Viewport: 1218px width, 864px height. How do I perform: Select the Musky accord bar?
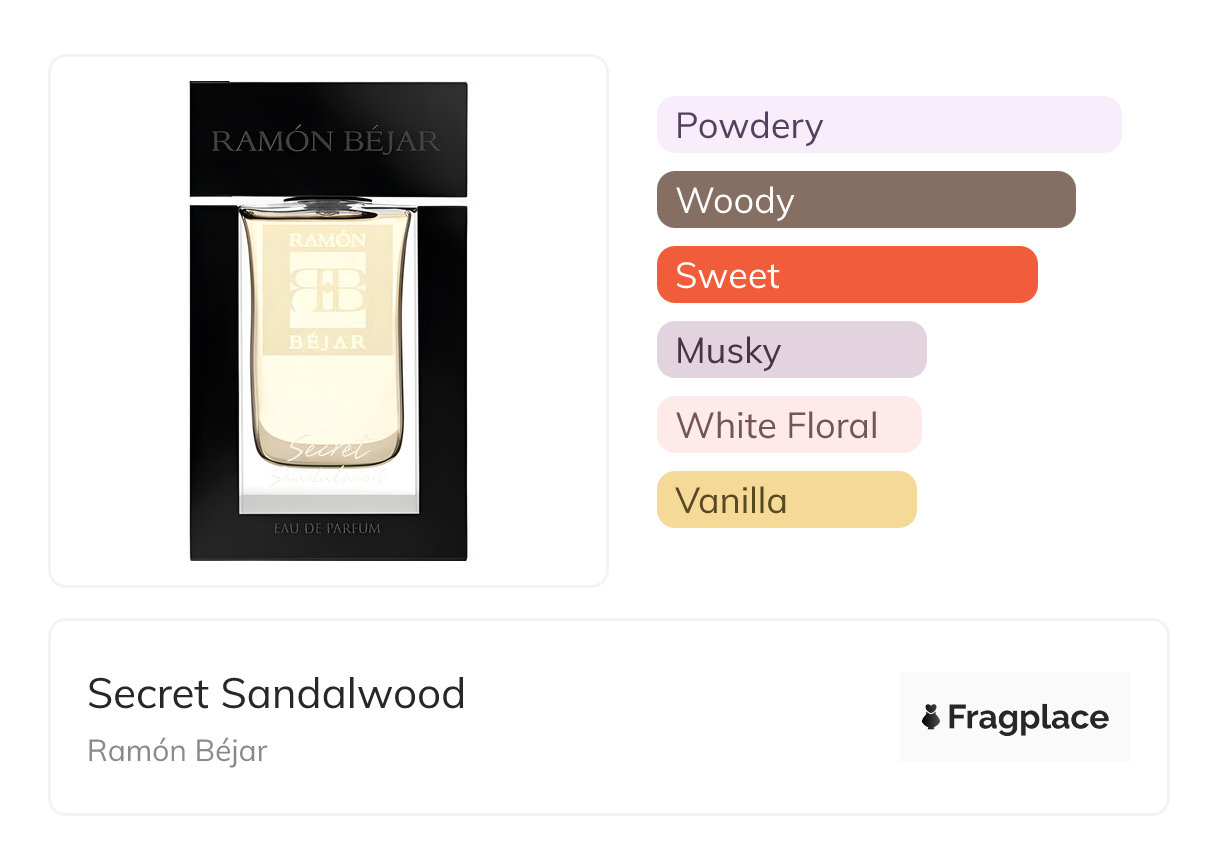[x=791, y=350]
